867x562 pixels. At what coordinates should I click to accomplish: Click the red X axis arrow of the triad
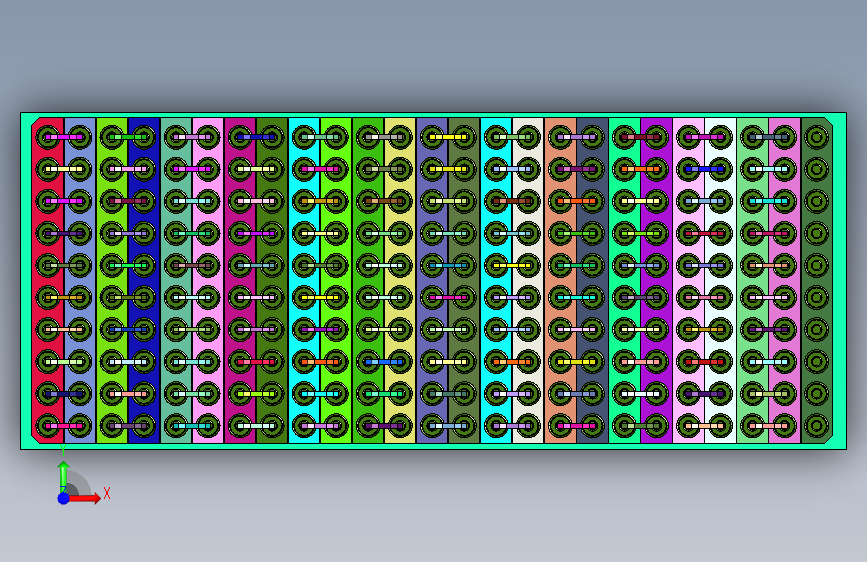84,498
